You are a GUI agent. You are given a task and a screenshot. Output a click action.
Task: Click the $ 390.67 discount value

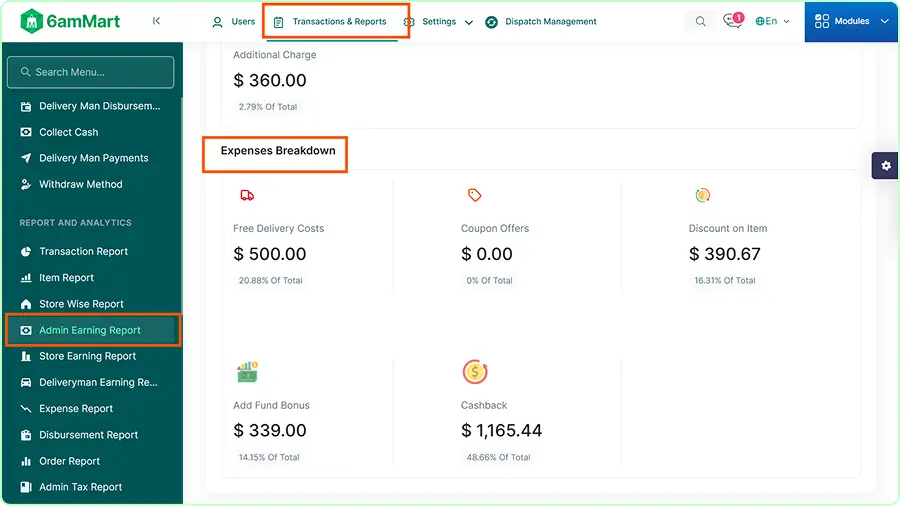[x=725, y=254]
